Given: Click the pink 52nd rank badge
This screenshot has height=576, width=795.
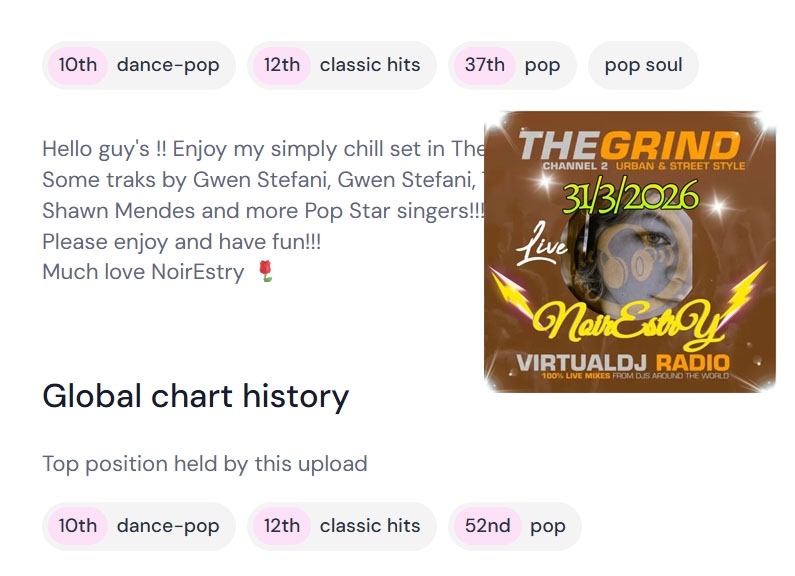Looking at the screenshot, I should click(x=487, y=526).
